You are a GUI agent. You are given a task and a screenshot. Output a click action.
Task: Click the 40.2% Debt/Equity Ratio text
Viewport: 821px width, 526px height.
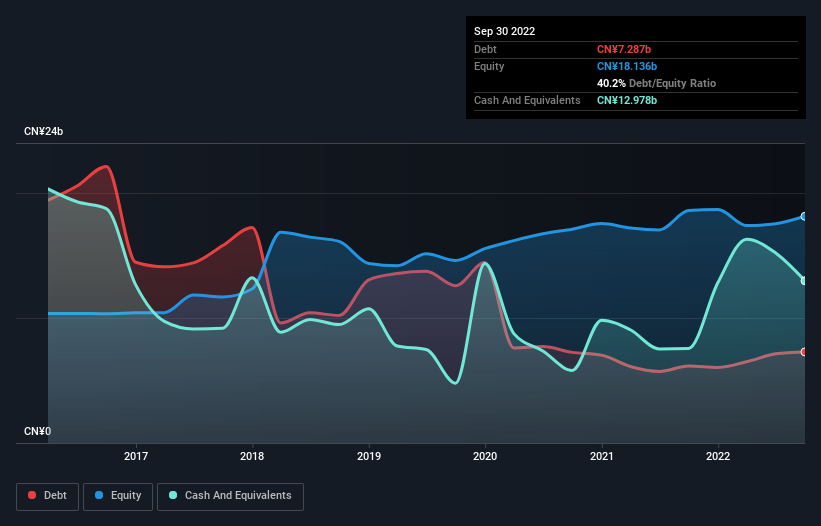coord(656,83)
